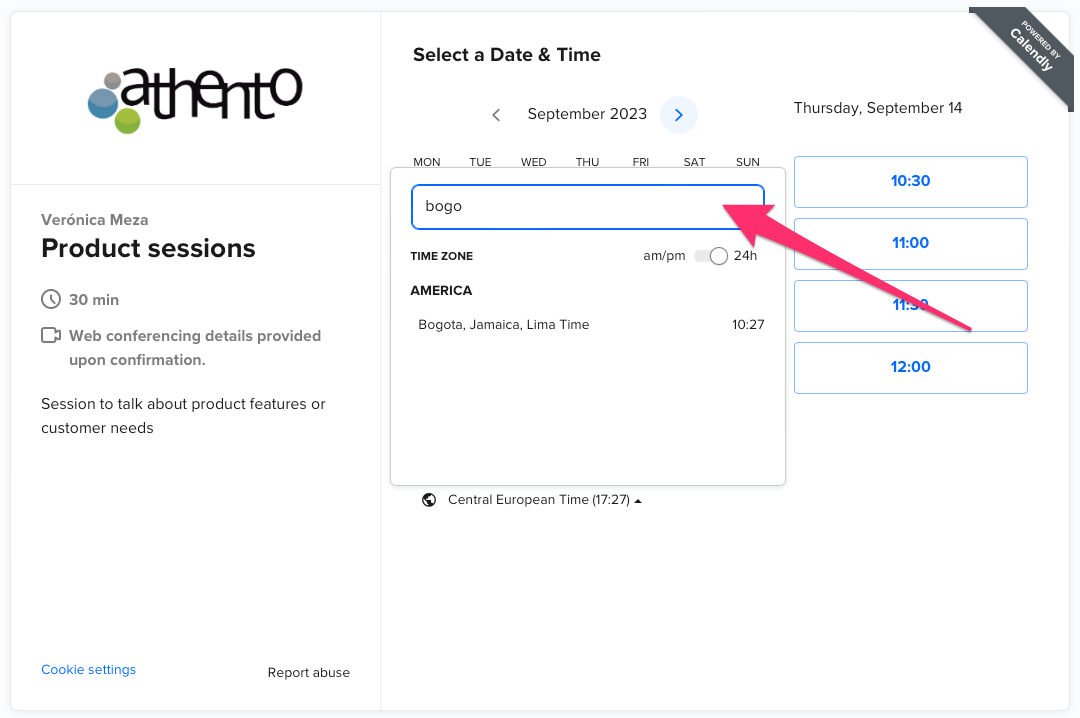
Task: Book the 12:00 time slot
Action: pos(910,368)
